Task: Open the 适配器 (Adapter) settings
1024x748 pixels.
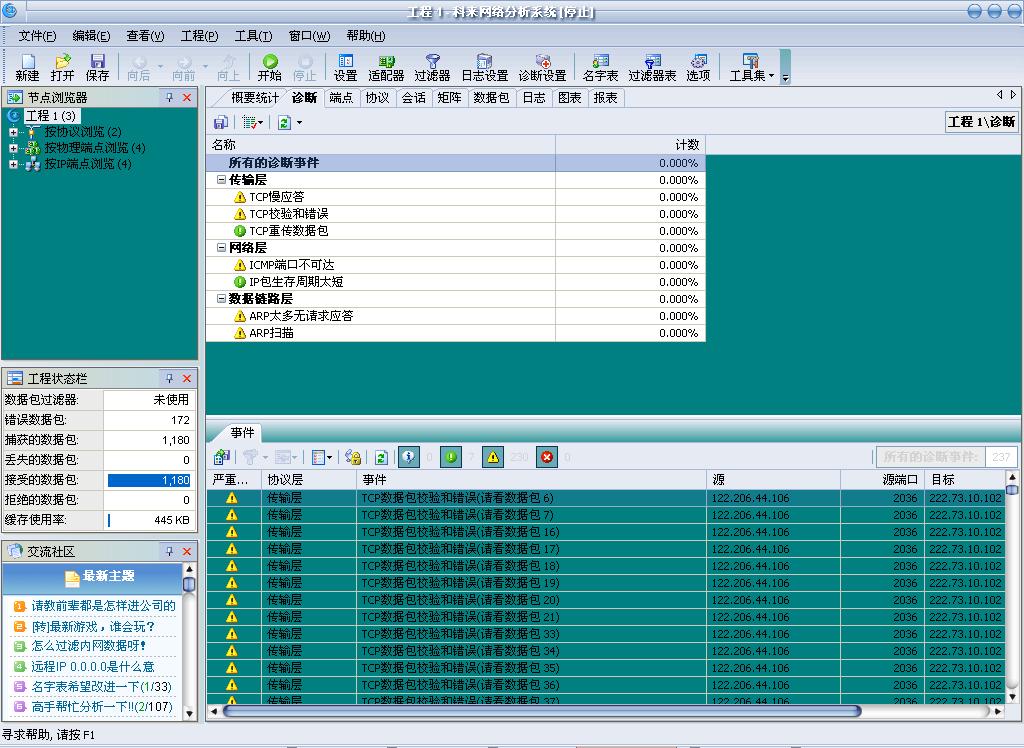Action: [x=385, y=67]
